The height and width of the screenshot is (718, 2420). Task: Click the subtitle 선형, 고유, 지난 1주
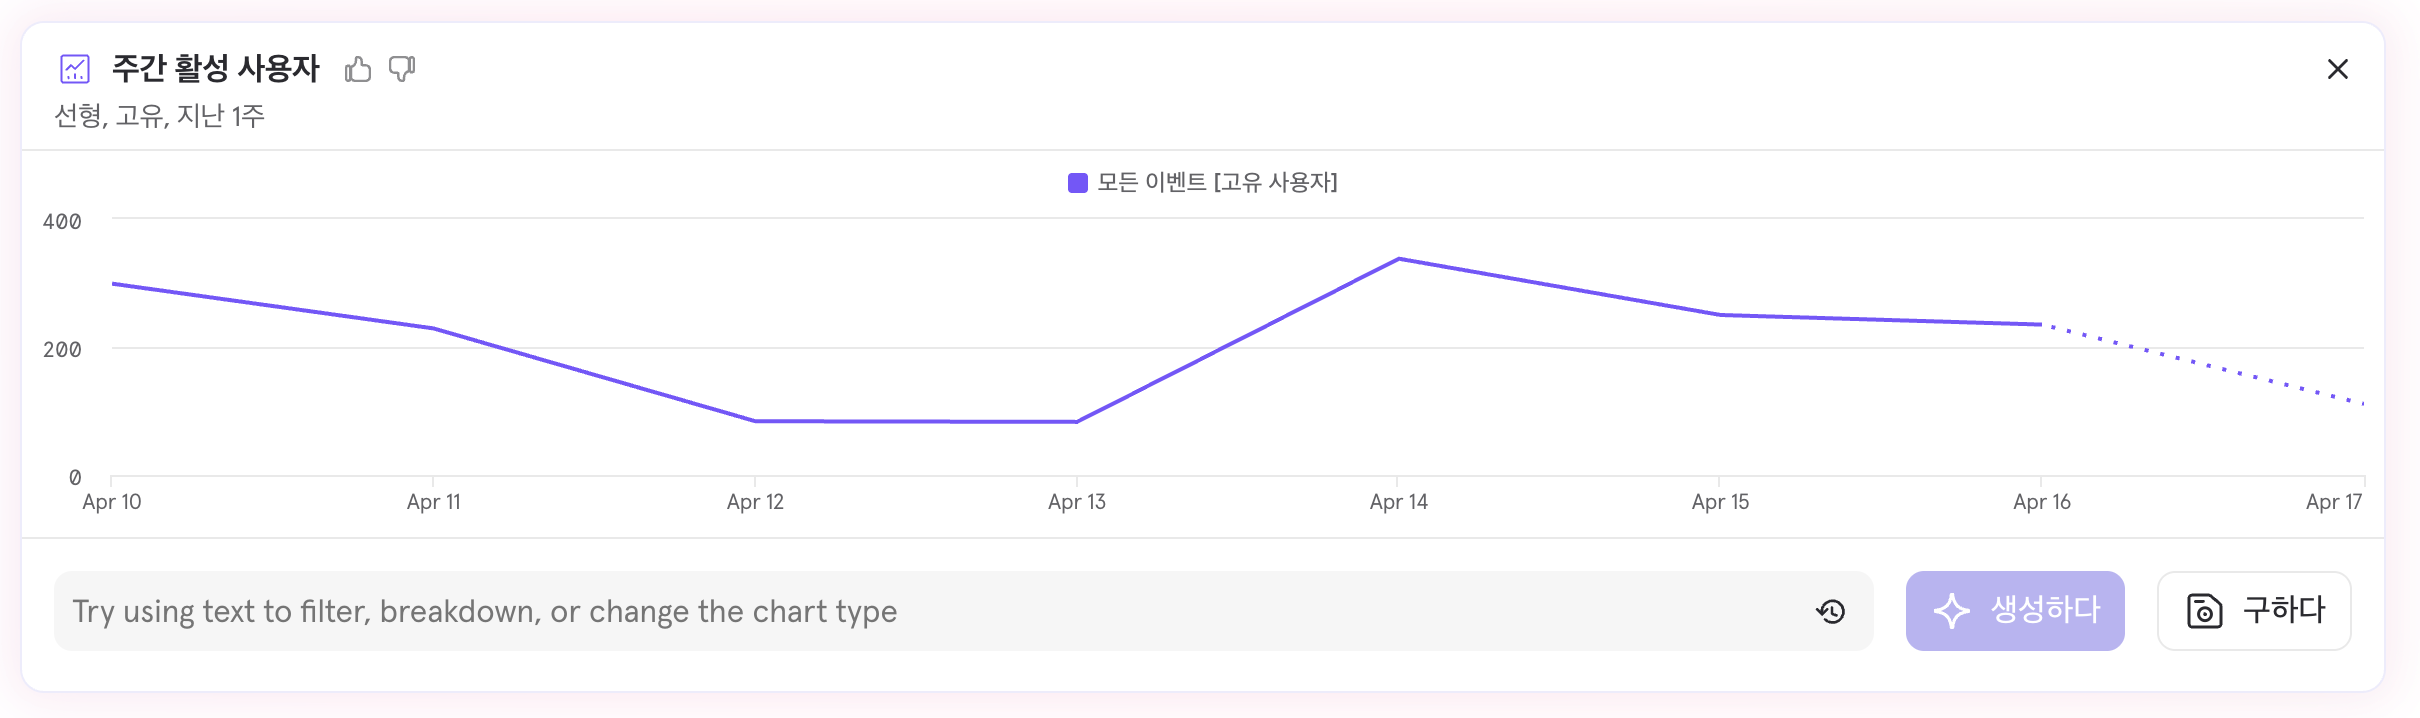[159, 116]
